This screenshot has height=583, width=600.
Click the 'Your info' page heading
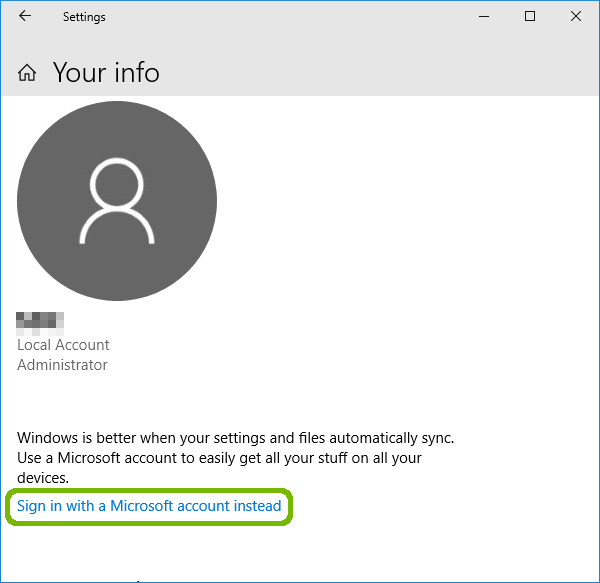[106, 73]
